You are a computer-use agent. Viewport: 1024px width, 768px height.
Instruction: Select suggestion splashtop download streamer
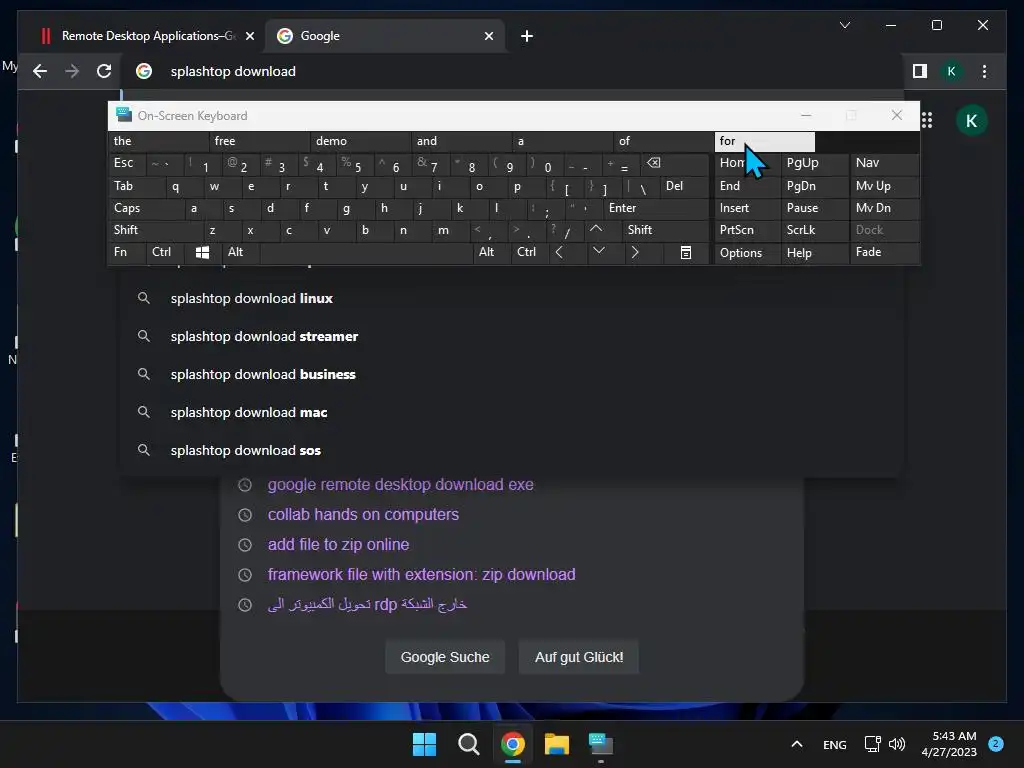[x=511, y=336]
